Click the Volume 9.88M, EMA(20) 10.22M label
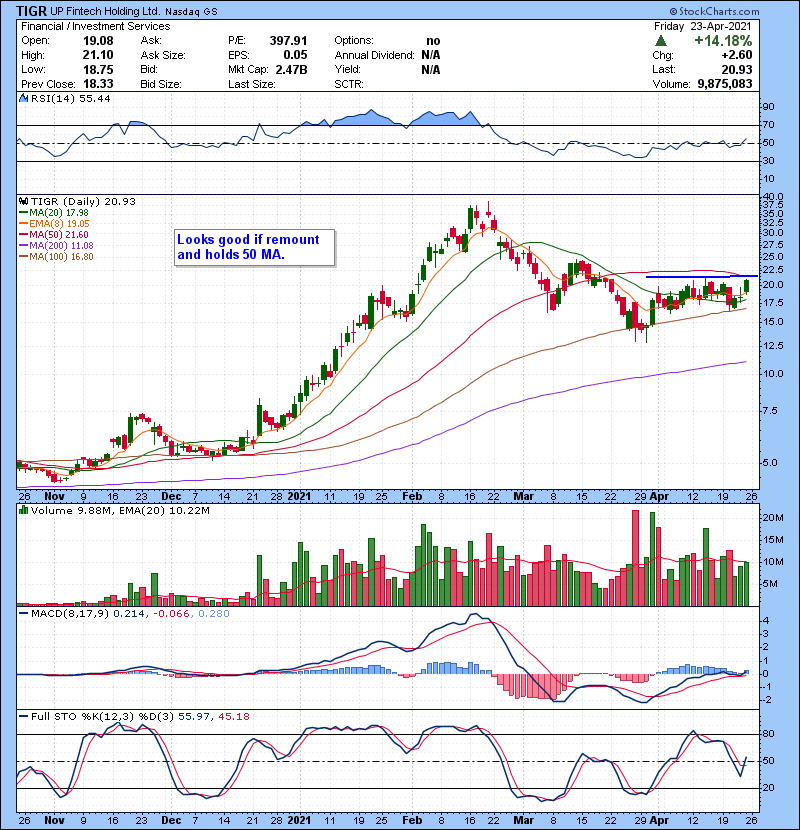 click(120, 511)
